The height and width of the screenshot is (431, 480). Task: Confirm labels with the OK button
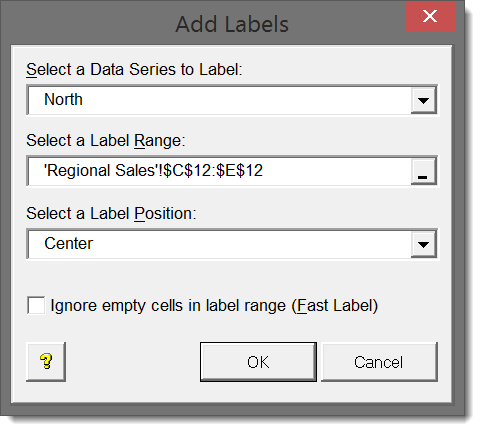(258, 362)
